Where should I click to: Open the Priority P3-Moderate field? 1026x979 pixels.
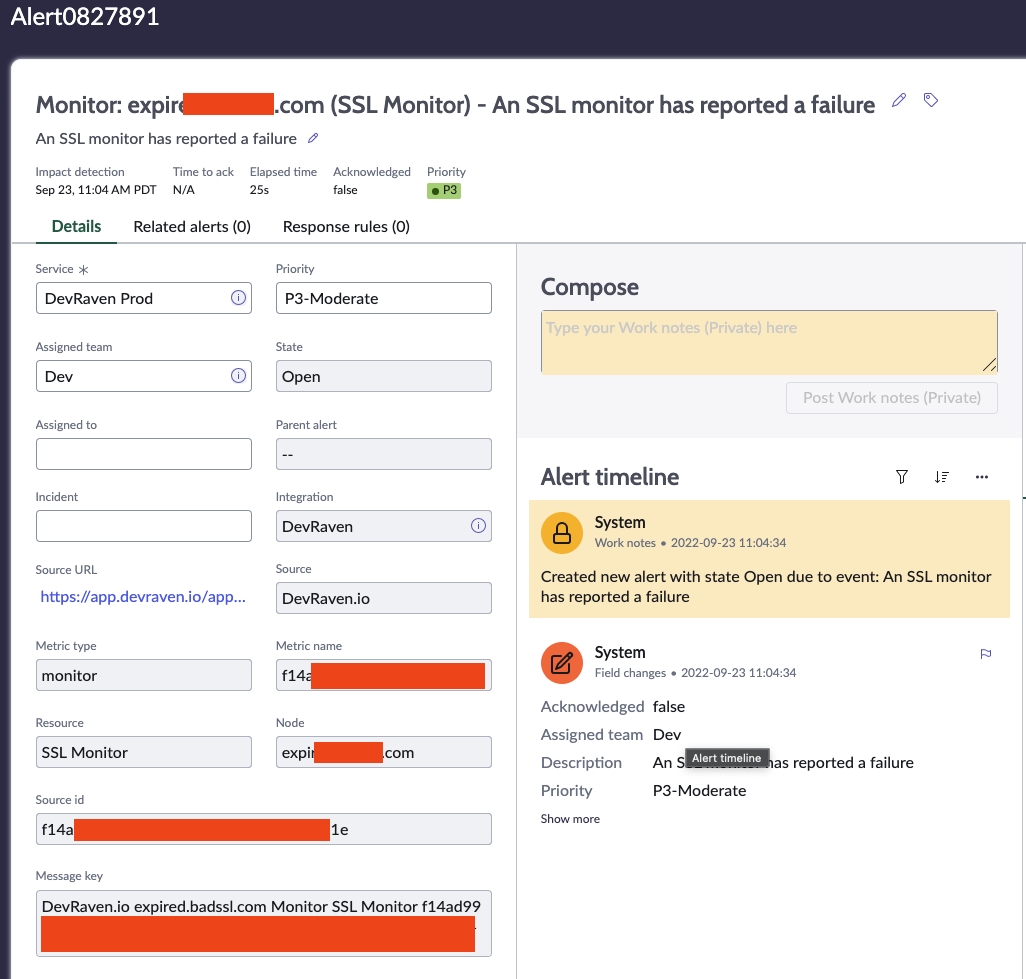(383, 298)
